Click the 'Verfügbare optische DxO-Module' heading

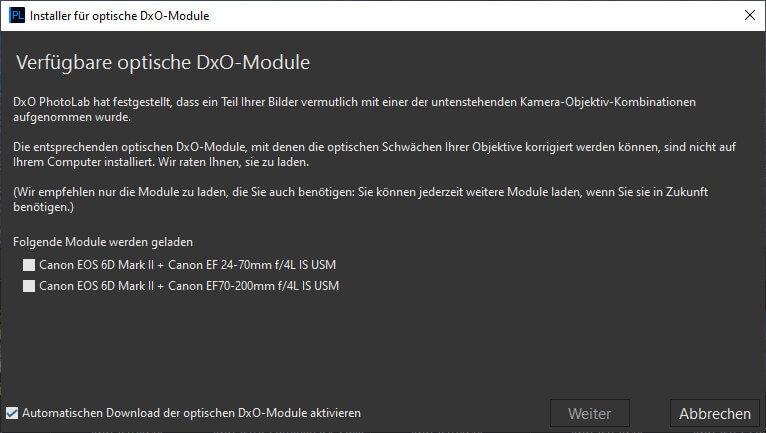(x=163, y=63)
